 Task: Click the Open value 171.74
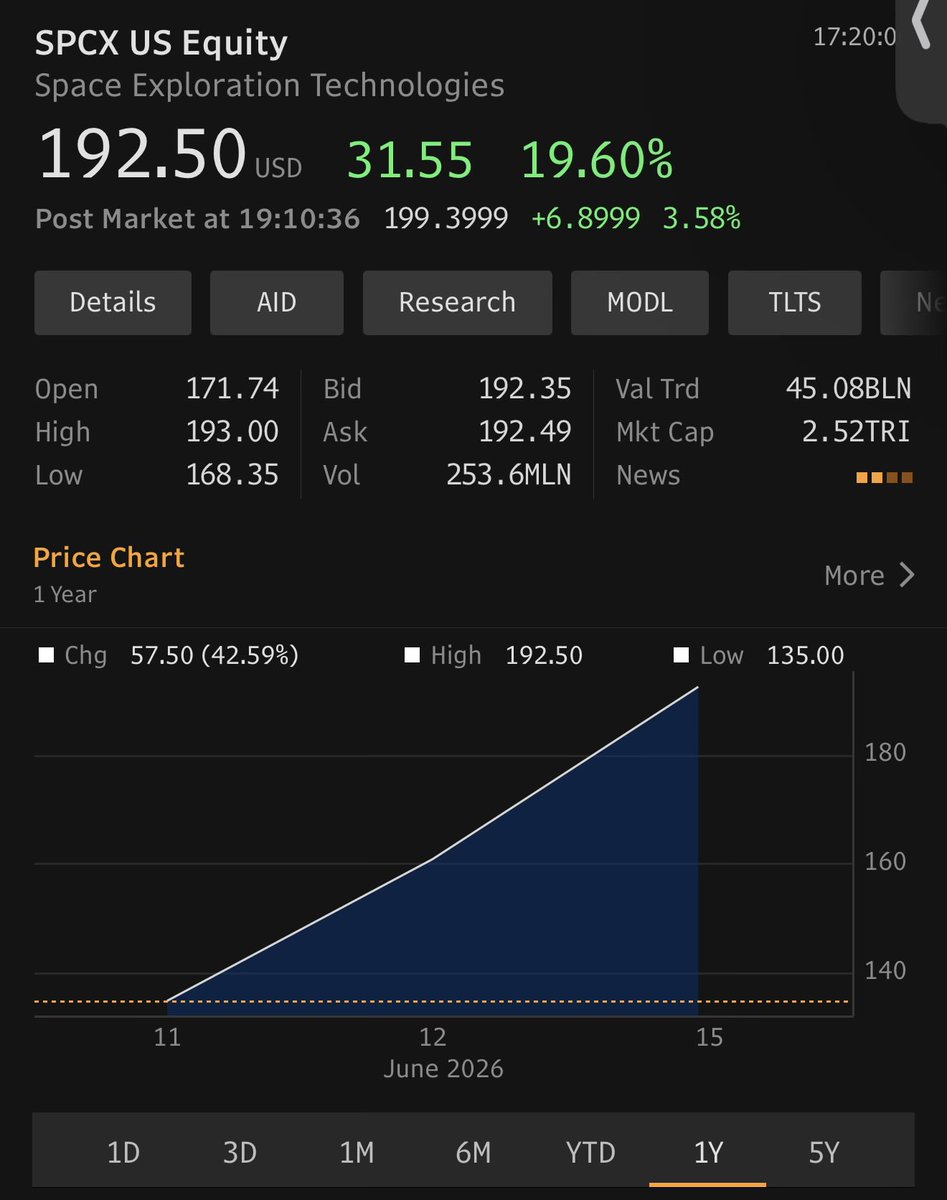point(232,389)
